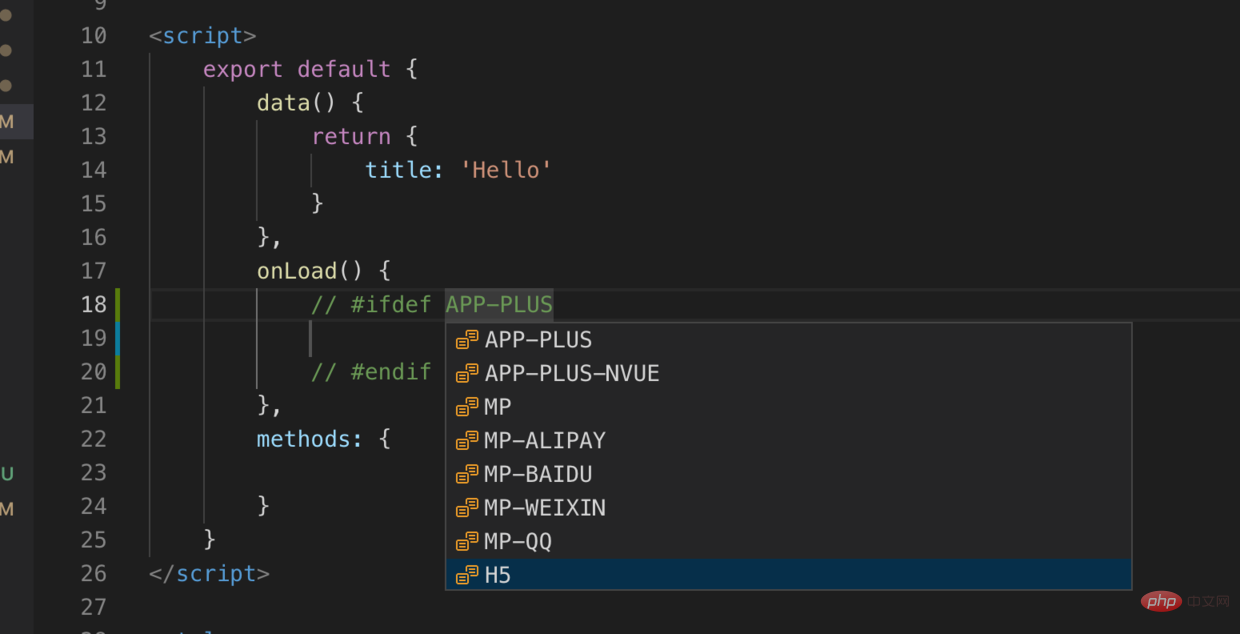
Task: Click the snippet icon beside H5
Action: (x=467, y=575)
